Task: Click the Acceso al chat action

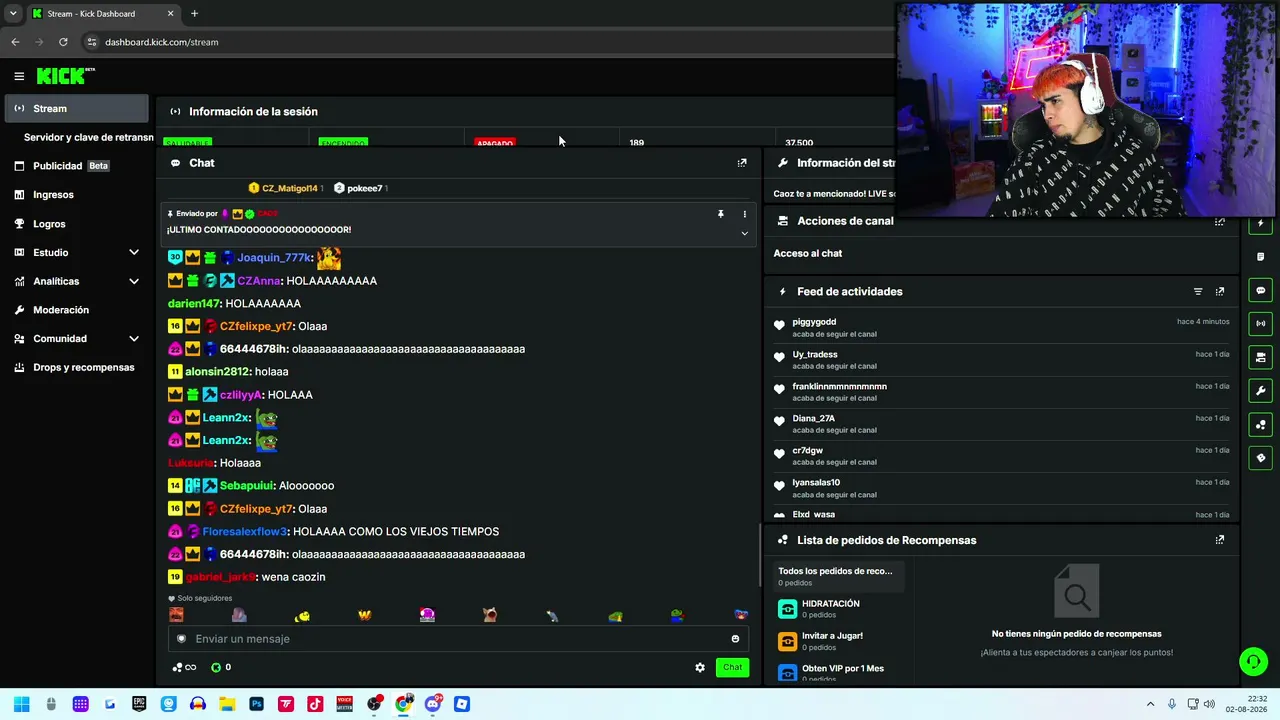Action: tap(808, 253)
